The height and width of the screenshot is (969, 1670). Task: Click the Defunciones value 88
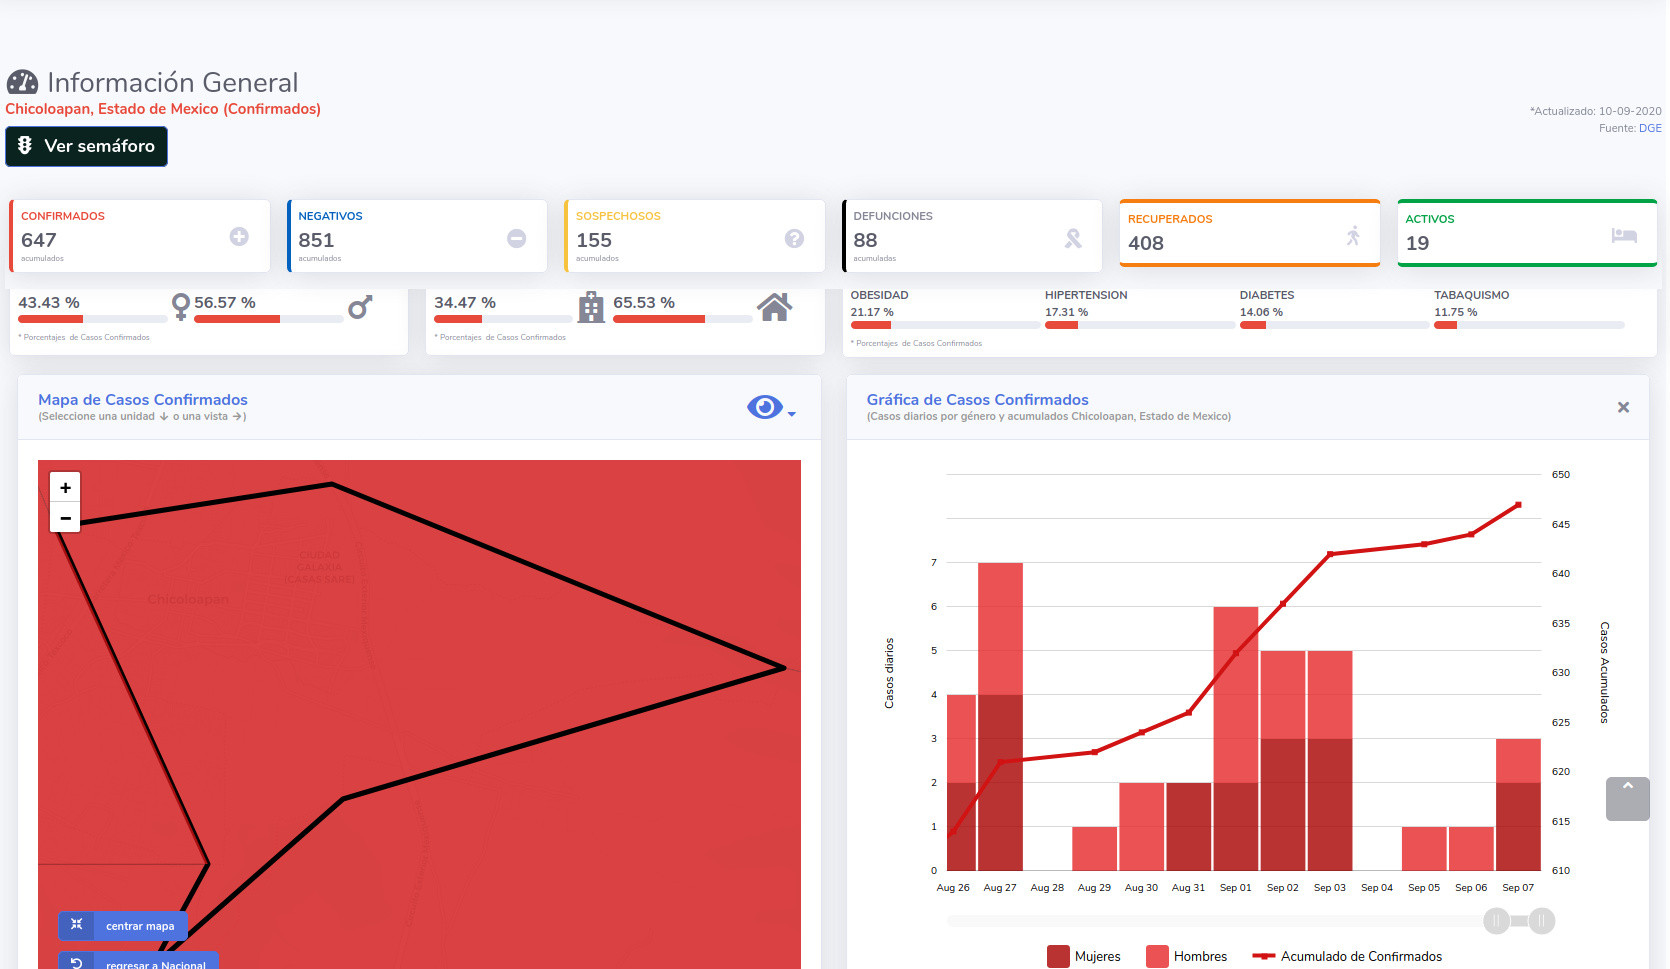point(865,240)
